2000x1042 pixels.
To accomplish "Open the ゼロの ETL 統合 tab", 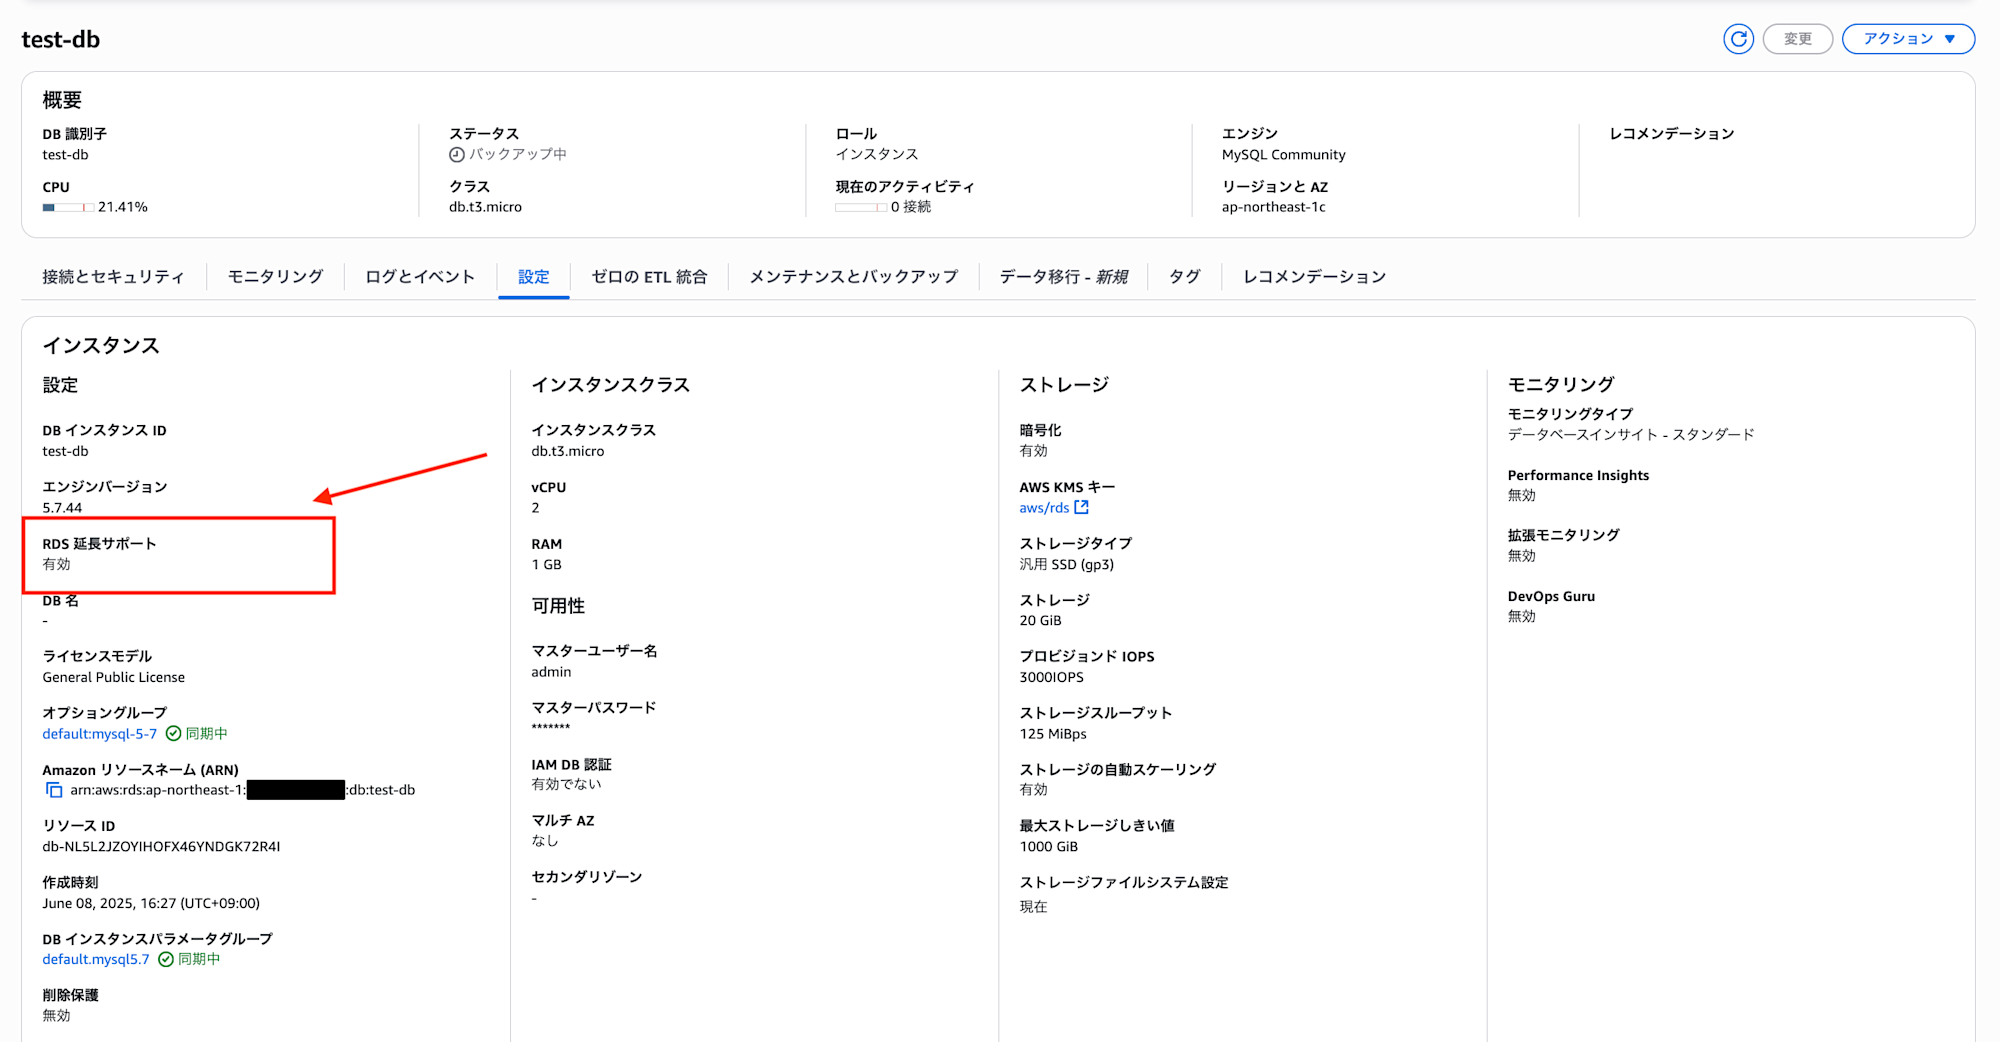I will point(649,276).
